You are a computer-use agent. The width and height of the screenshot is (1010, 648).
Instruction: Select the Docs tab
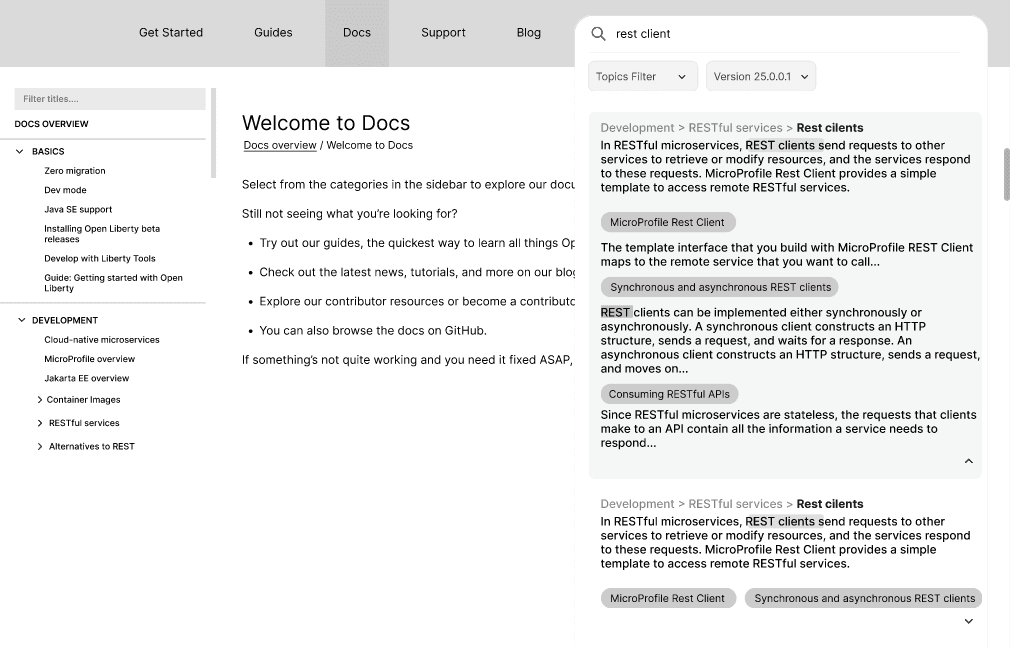tap(357, 33)
